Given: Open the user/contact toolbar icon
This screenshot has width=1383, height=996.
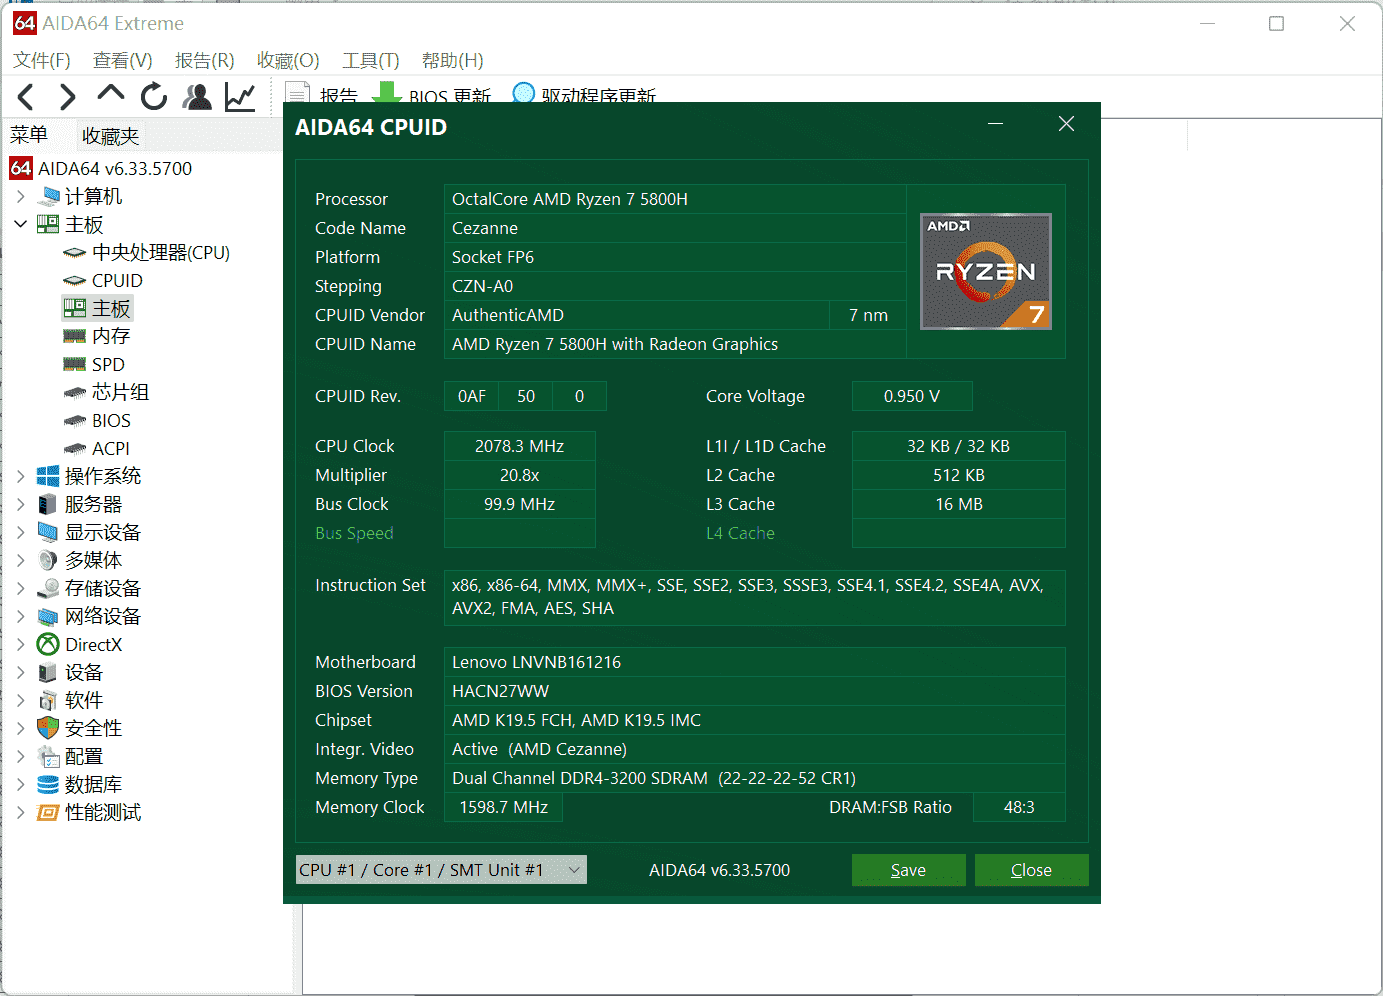Looking at the screenshot, I should point(198,97).
